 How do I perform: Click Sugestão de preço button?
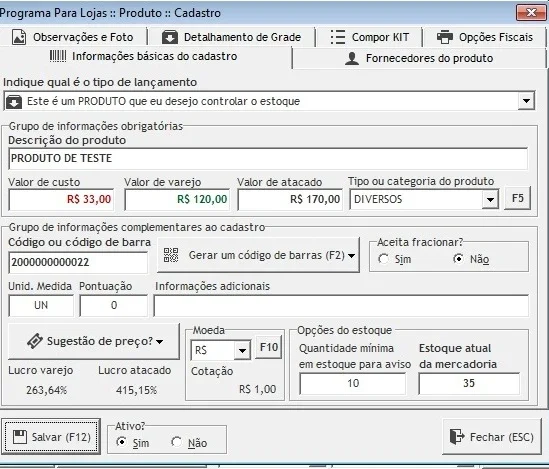click(94, 341)
